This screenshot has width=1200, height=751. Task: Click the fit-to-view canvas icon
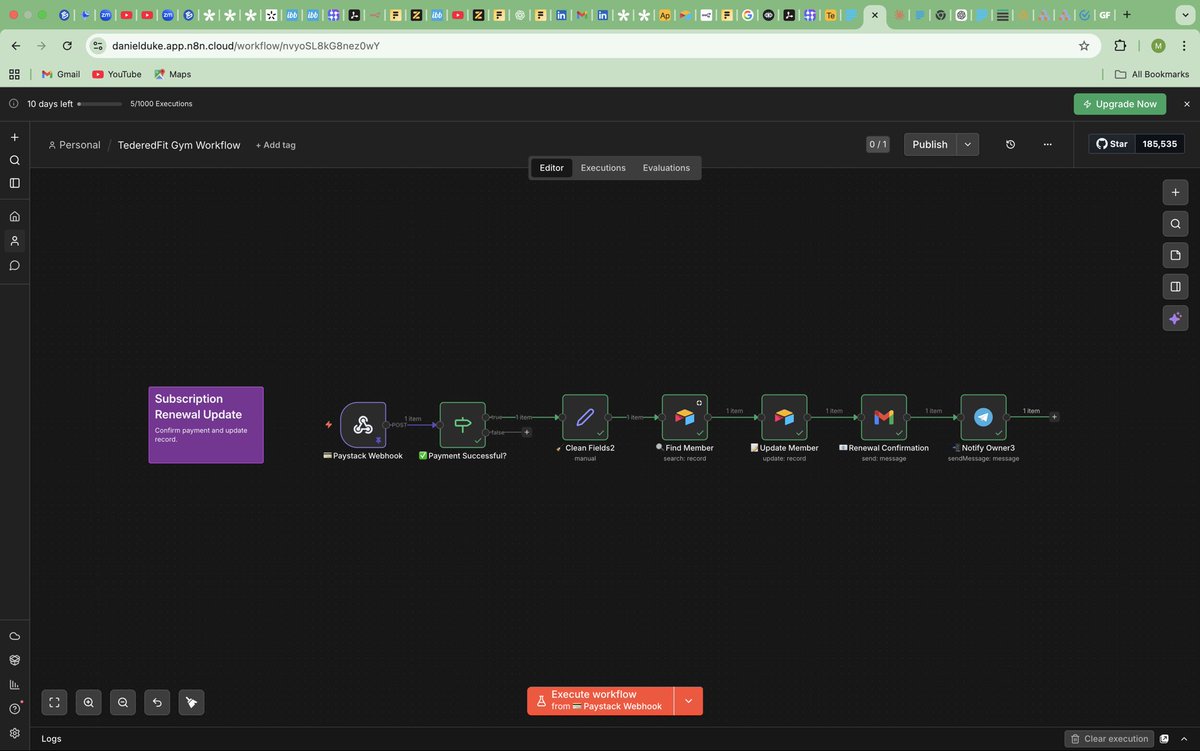click(55, 703)
